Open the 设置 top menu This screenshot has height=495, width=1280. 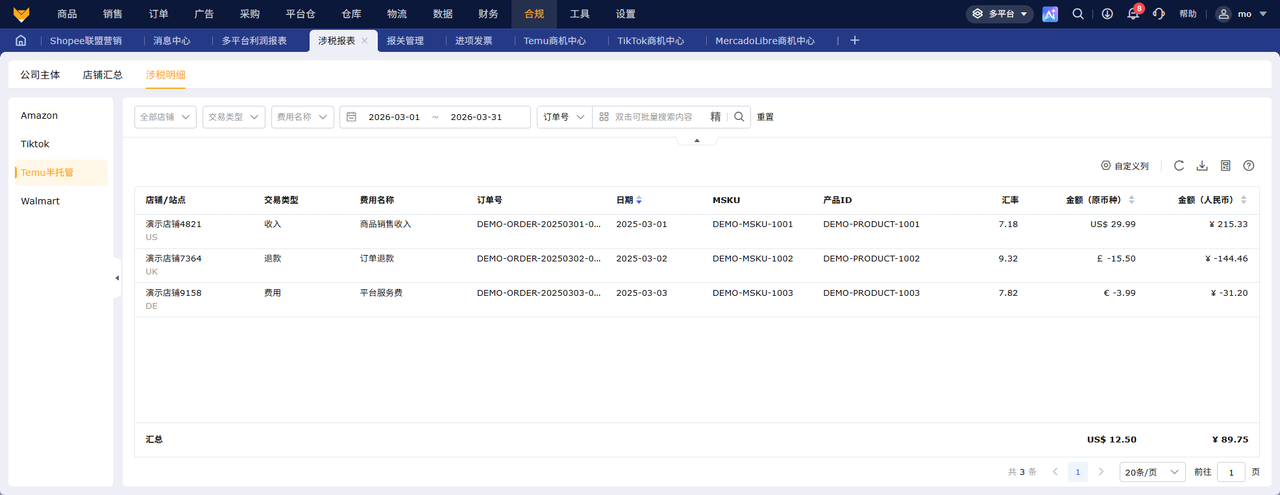[x=625, y=14]
